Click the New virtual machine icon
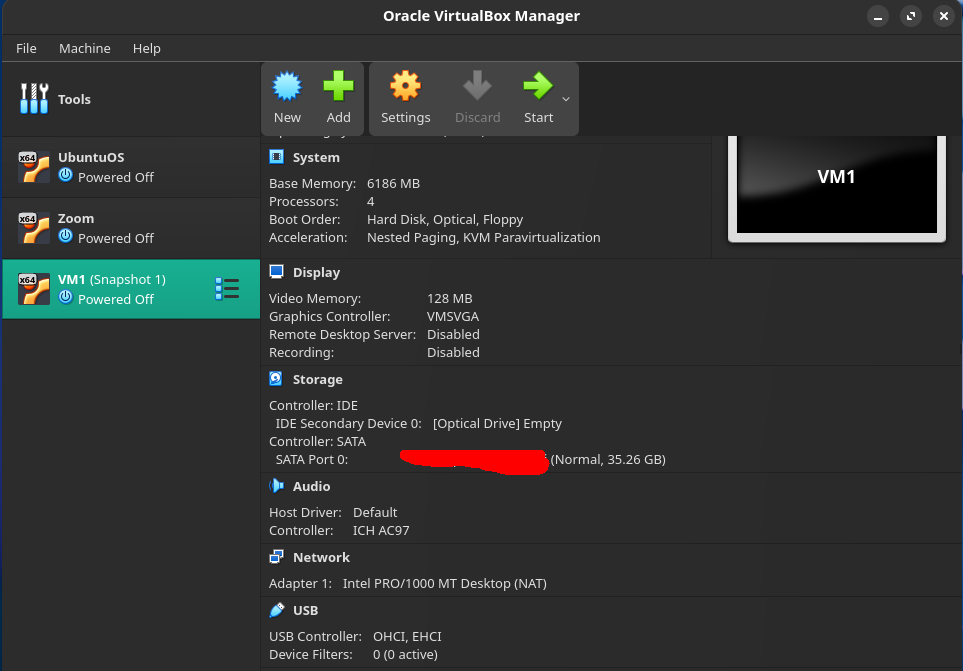963x671 pixels. [287, 87]
